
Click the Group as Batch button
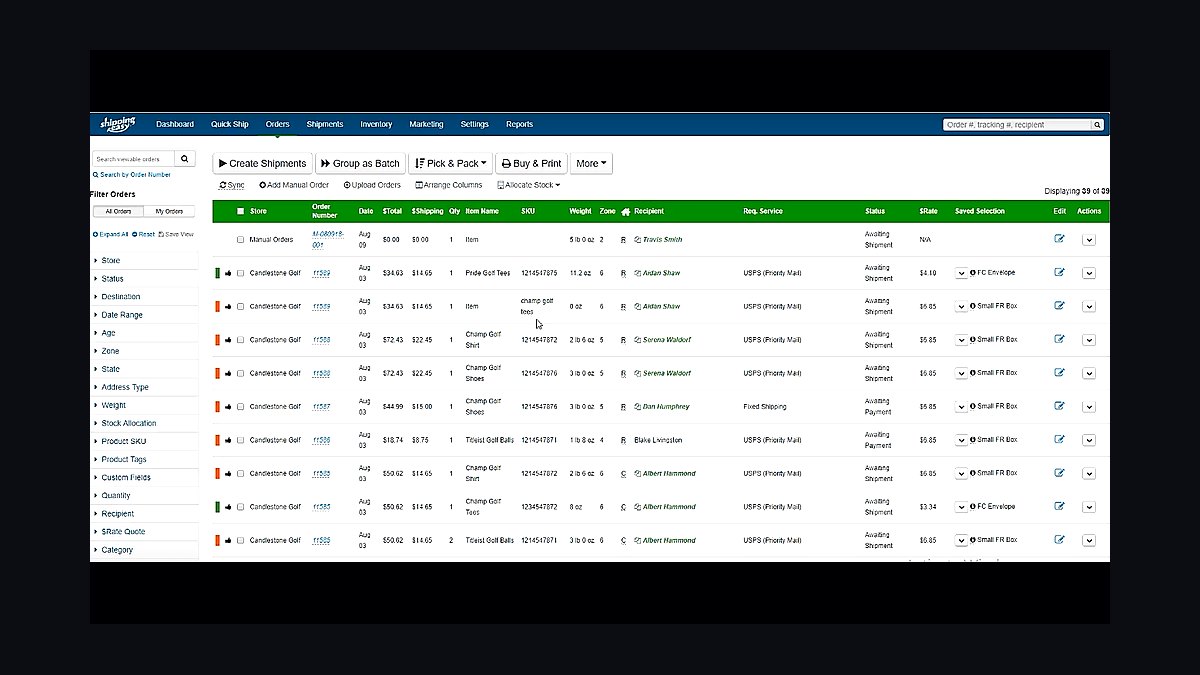[361, 163]
